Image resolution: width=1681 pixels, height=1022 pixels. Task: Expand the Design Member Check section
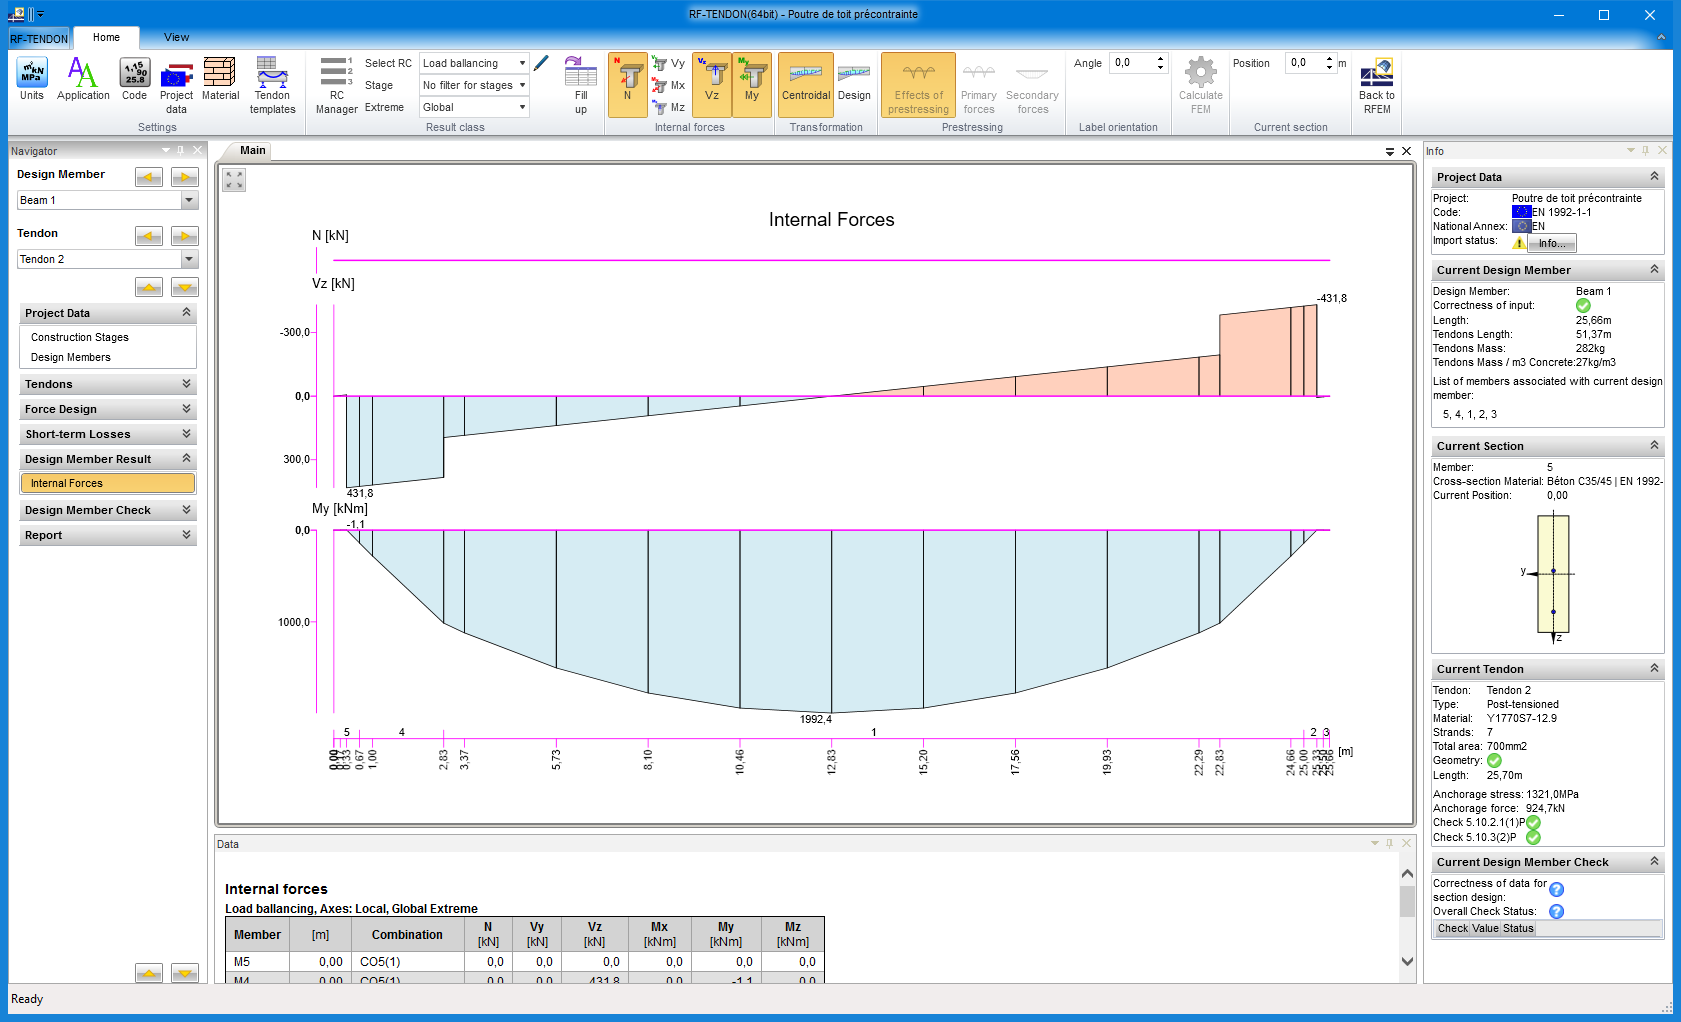pos(108,510)
